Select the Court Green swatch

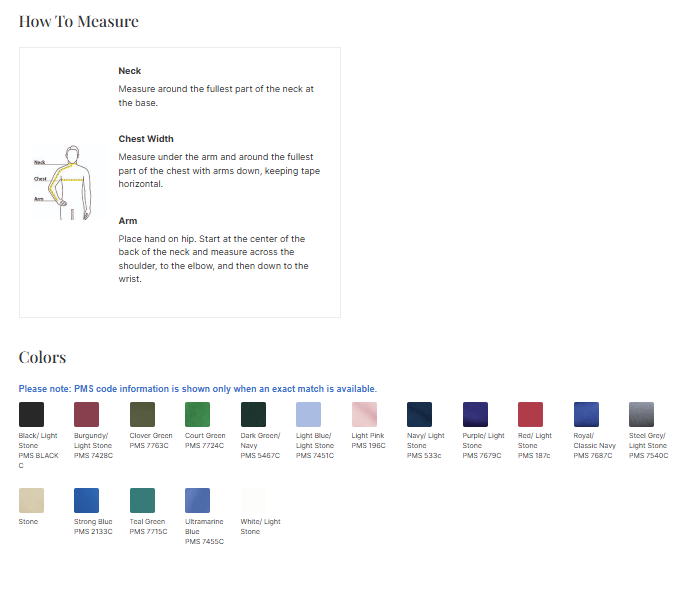click(198, 415)
